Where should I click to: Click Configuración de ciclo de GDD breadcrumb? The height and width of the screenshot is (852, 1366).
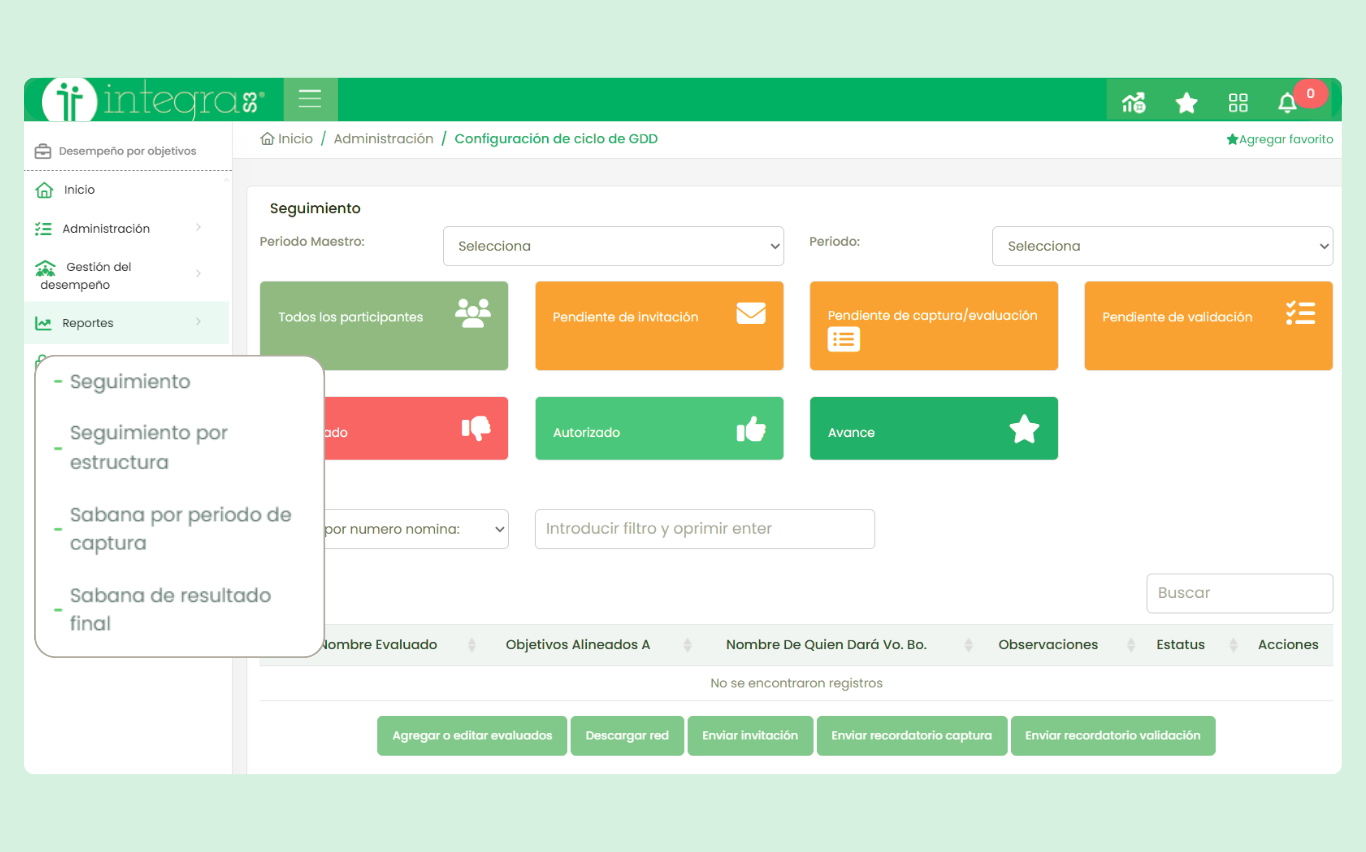point(556,139)
